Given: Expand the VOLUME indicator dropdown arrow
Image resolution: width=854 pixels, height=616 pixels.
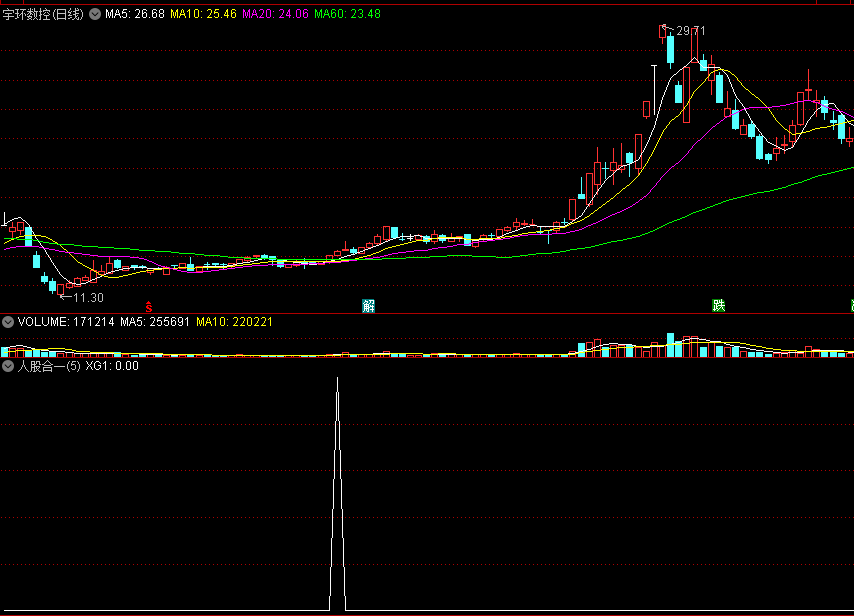Looking at the screenshot, I should click(8, 322).
